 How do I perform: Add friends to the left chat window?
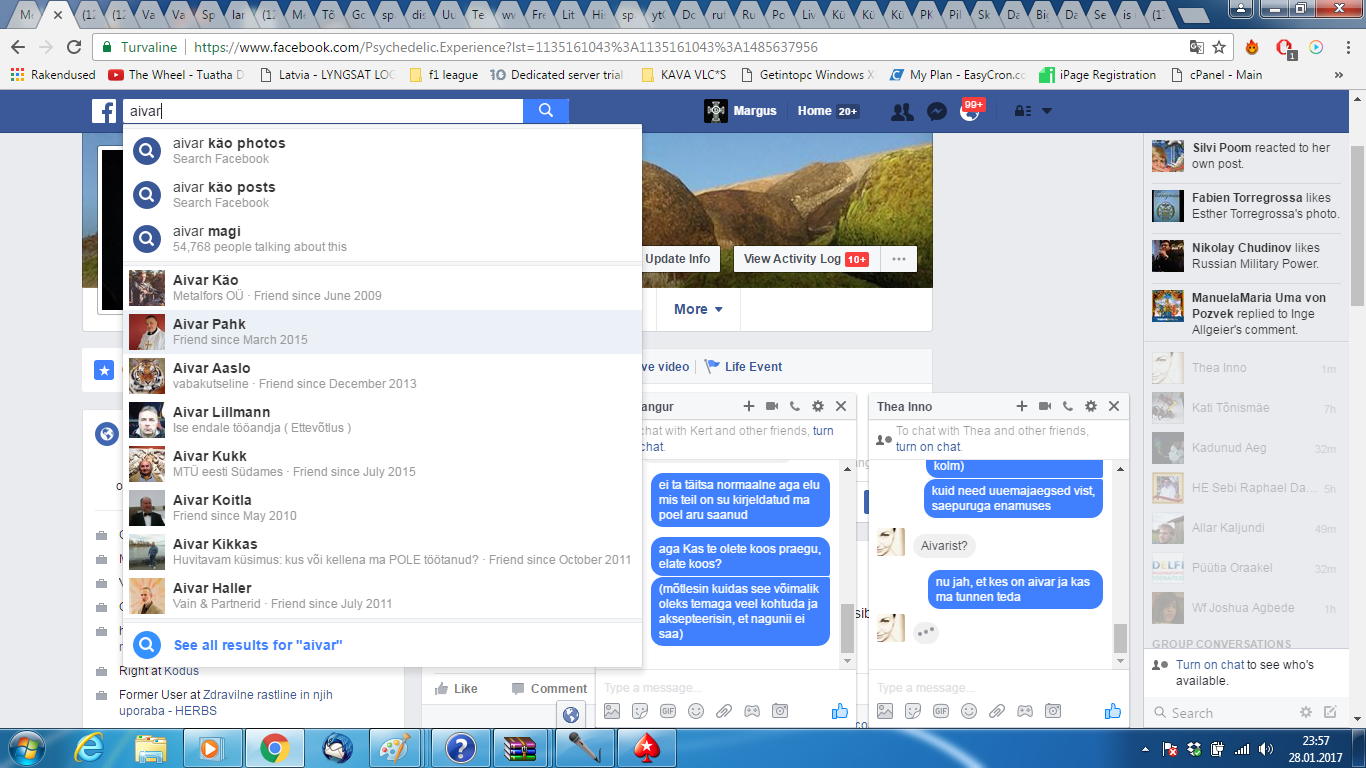coord(748,406)
